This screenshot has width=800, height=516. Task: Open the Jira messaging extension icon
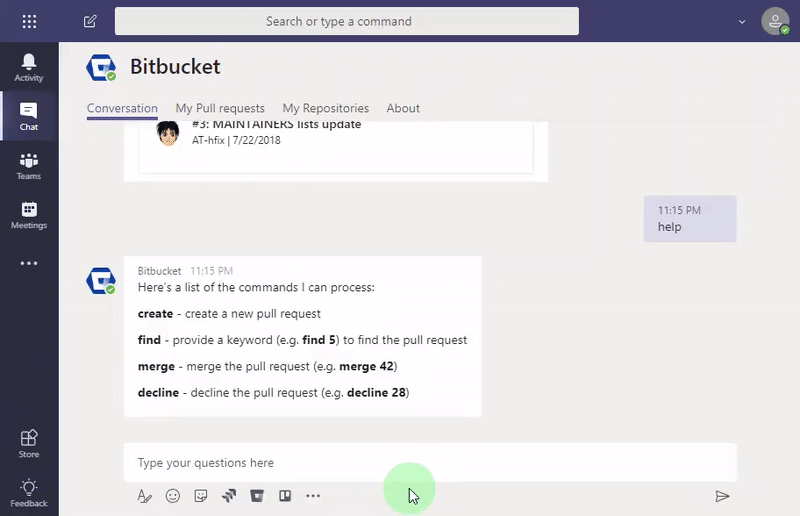(229, 496)
